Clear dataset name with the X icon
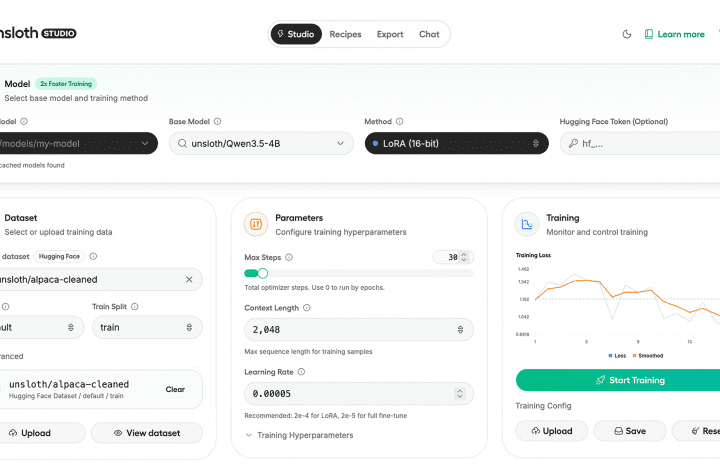Screen dimensions: 720x475 (189, 279)
